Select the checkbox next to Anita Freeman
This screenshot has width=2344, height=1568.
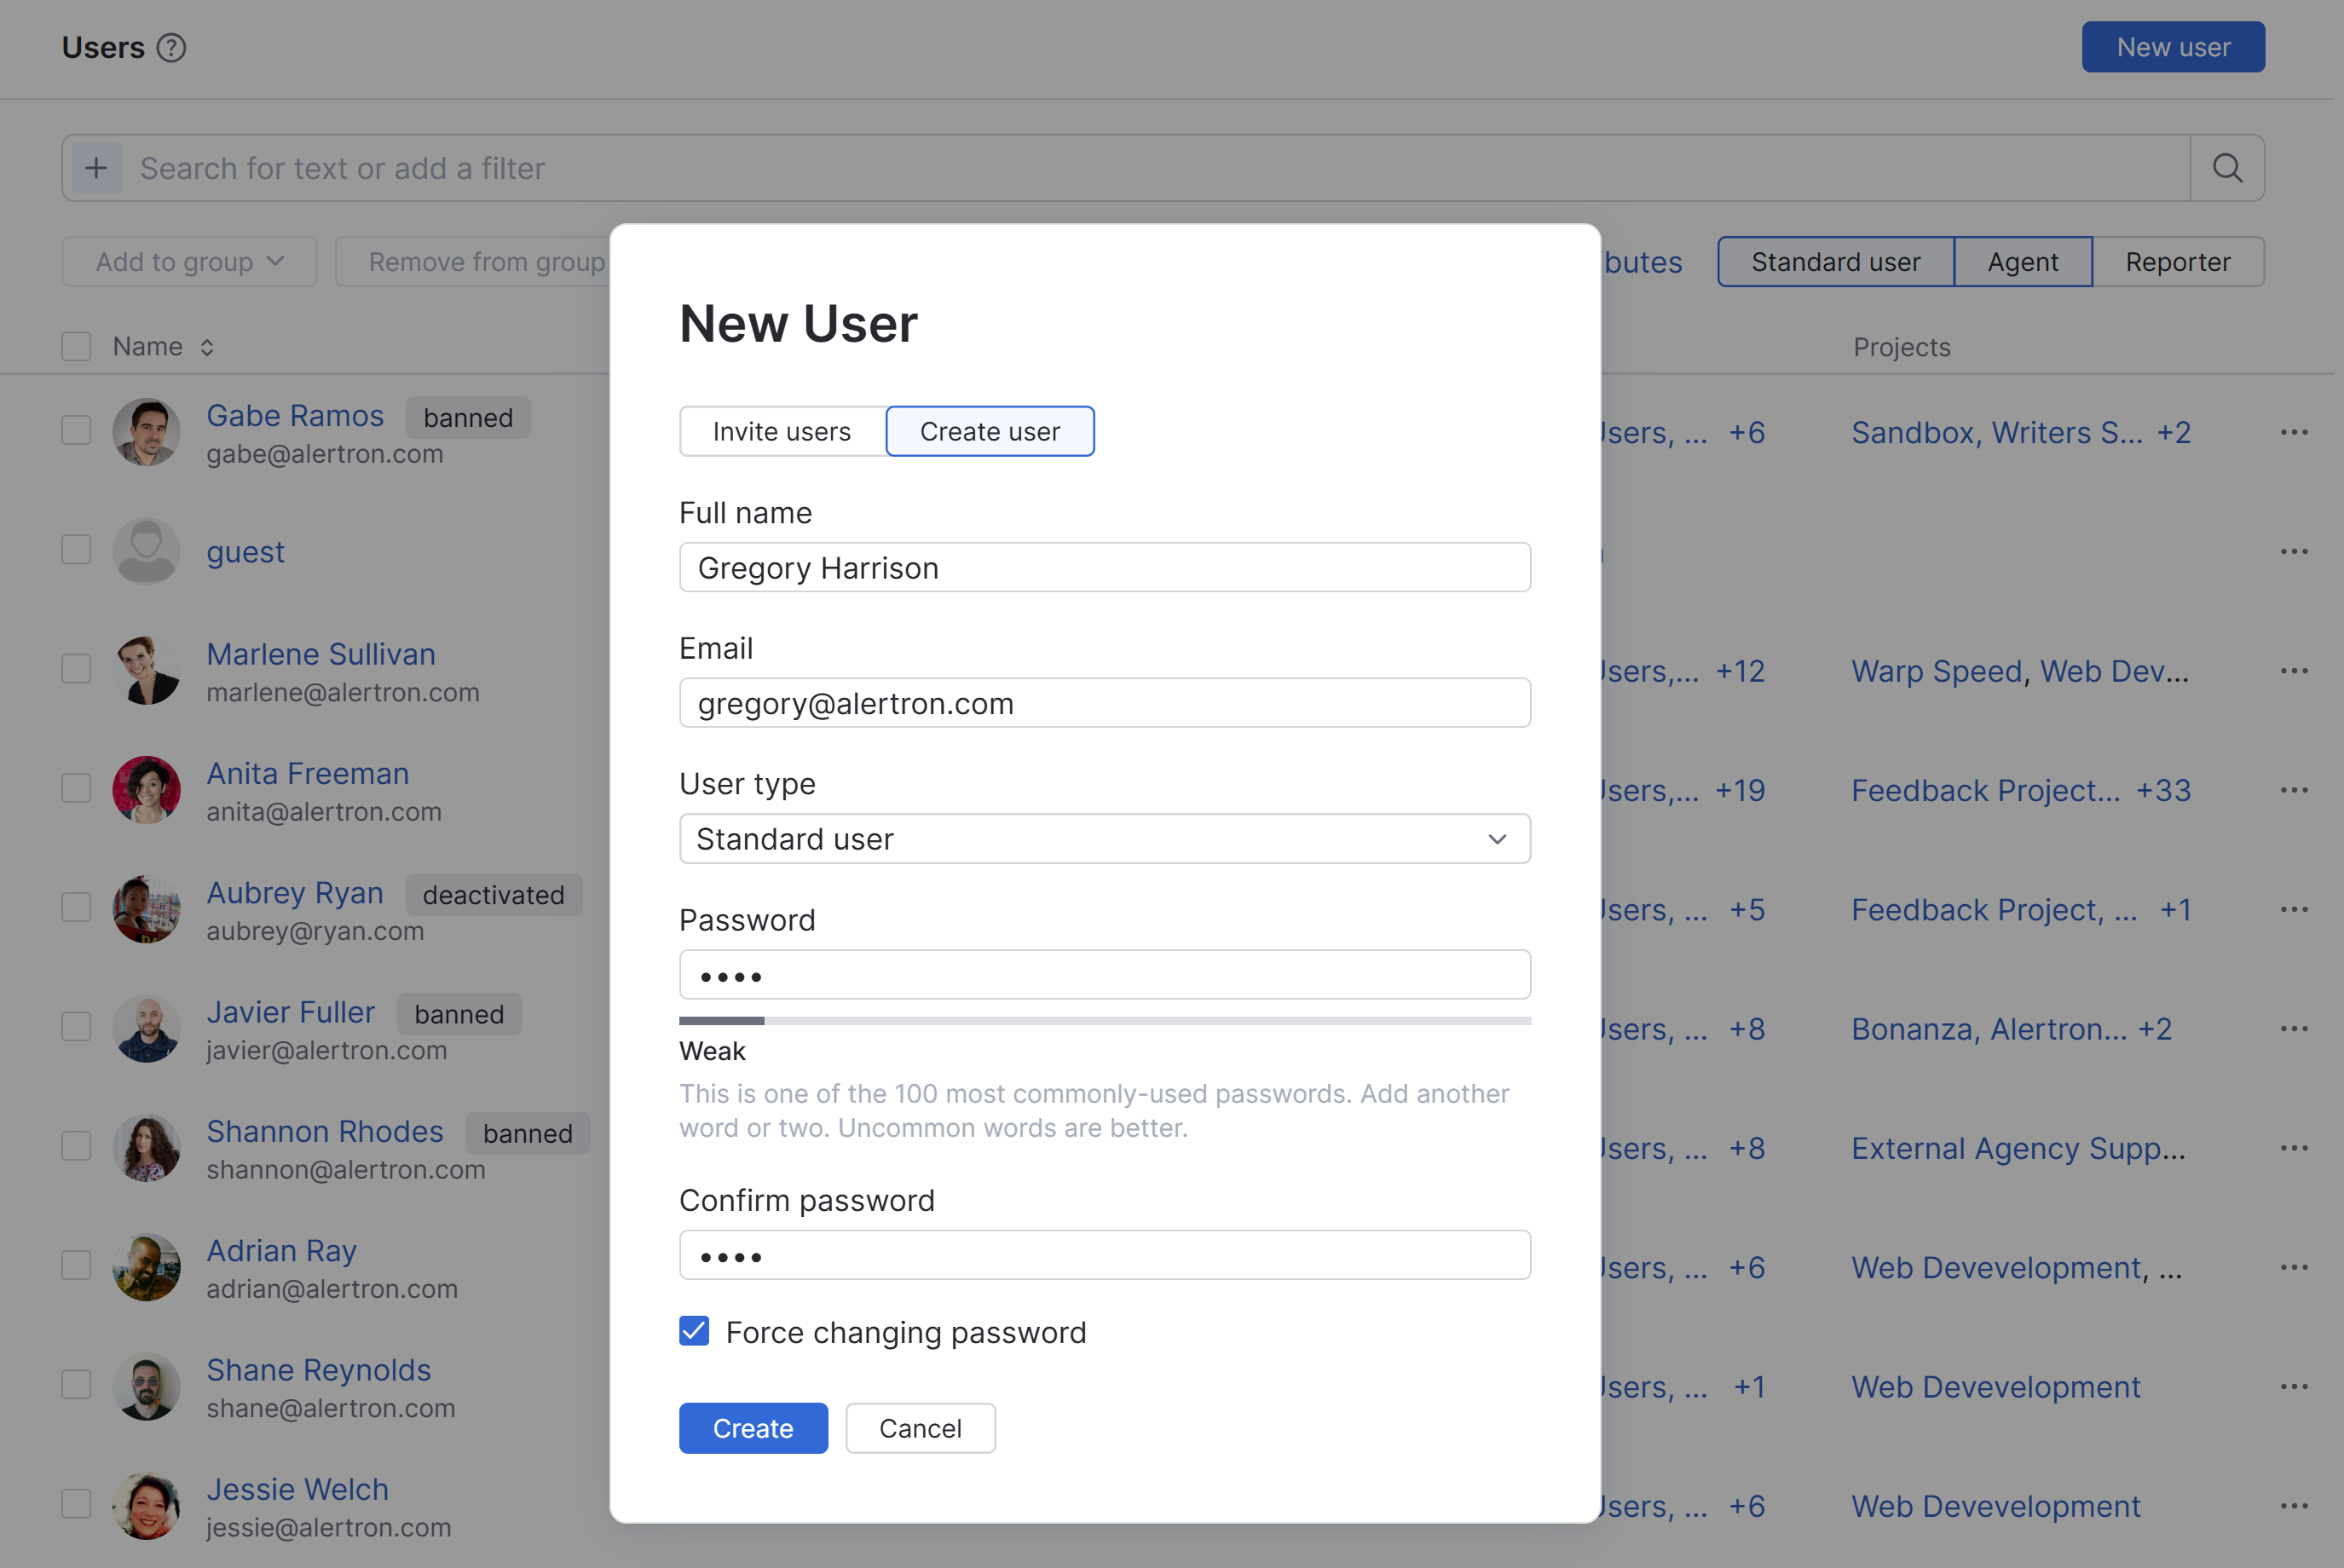[x=75, y=787]
